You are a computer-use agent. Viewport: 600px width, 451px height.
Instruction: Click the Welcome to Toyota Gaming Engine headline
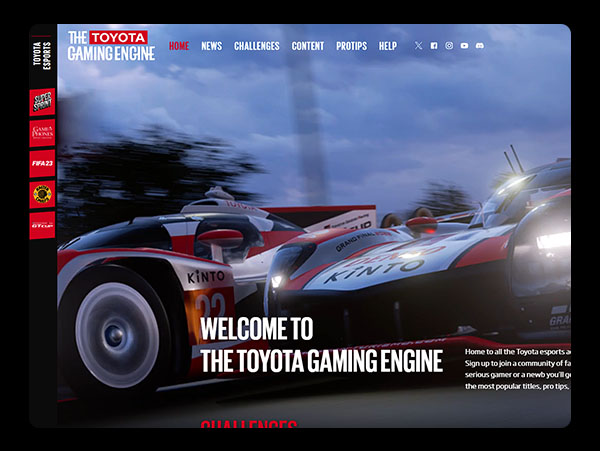tap(321, 345)
